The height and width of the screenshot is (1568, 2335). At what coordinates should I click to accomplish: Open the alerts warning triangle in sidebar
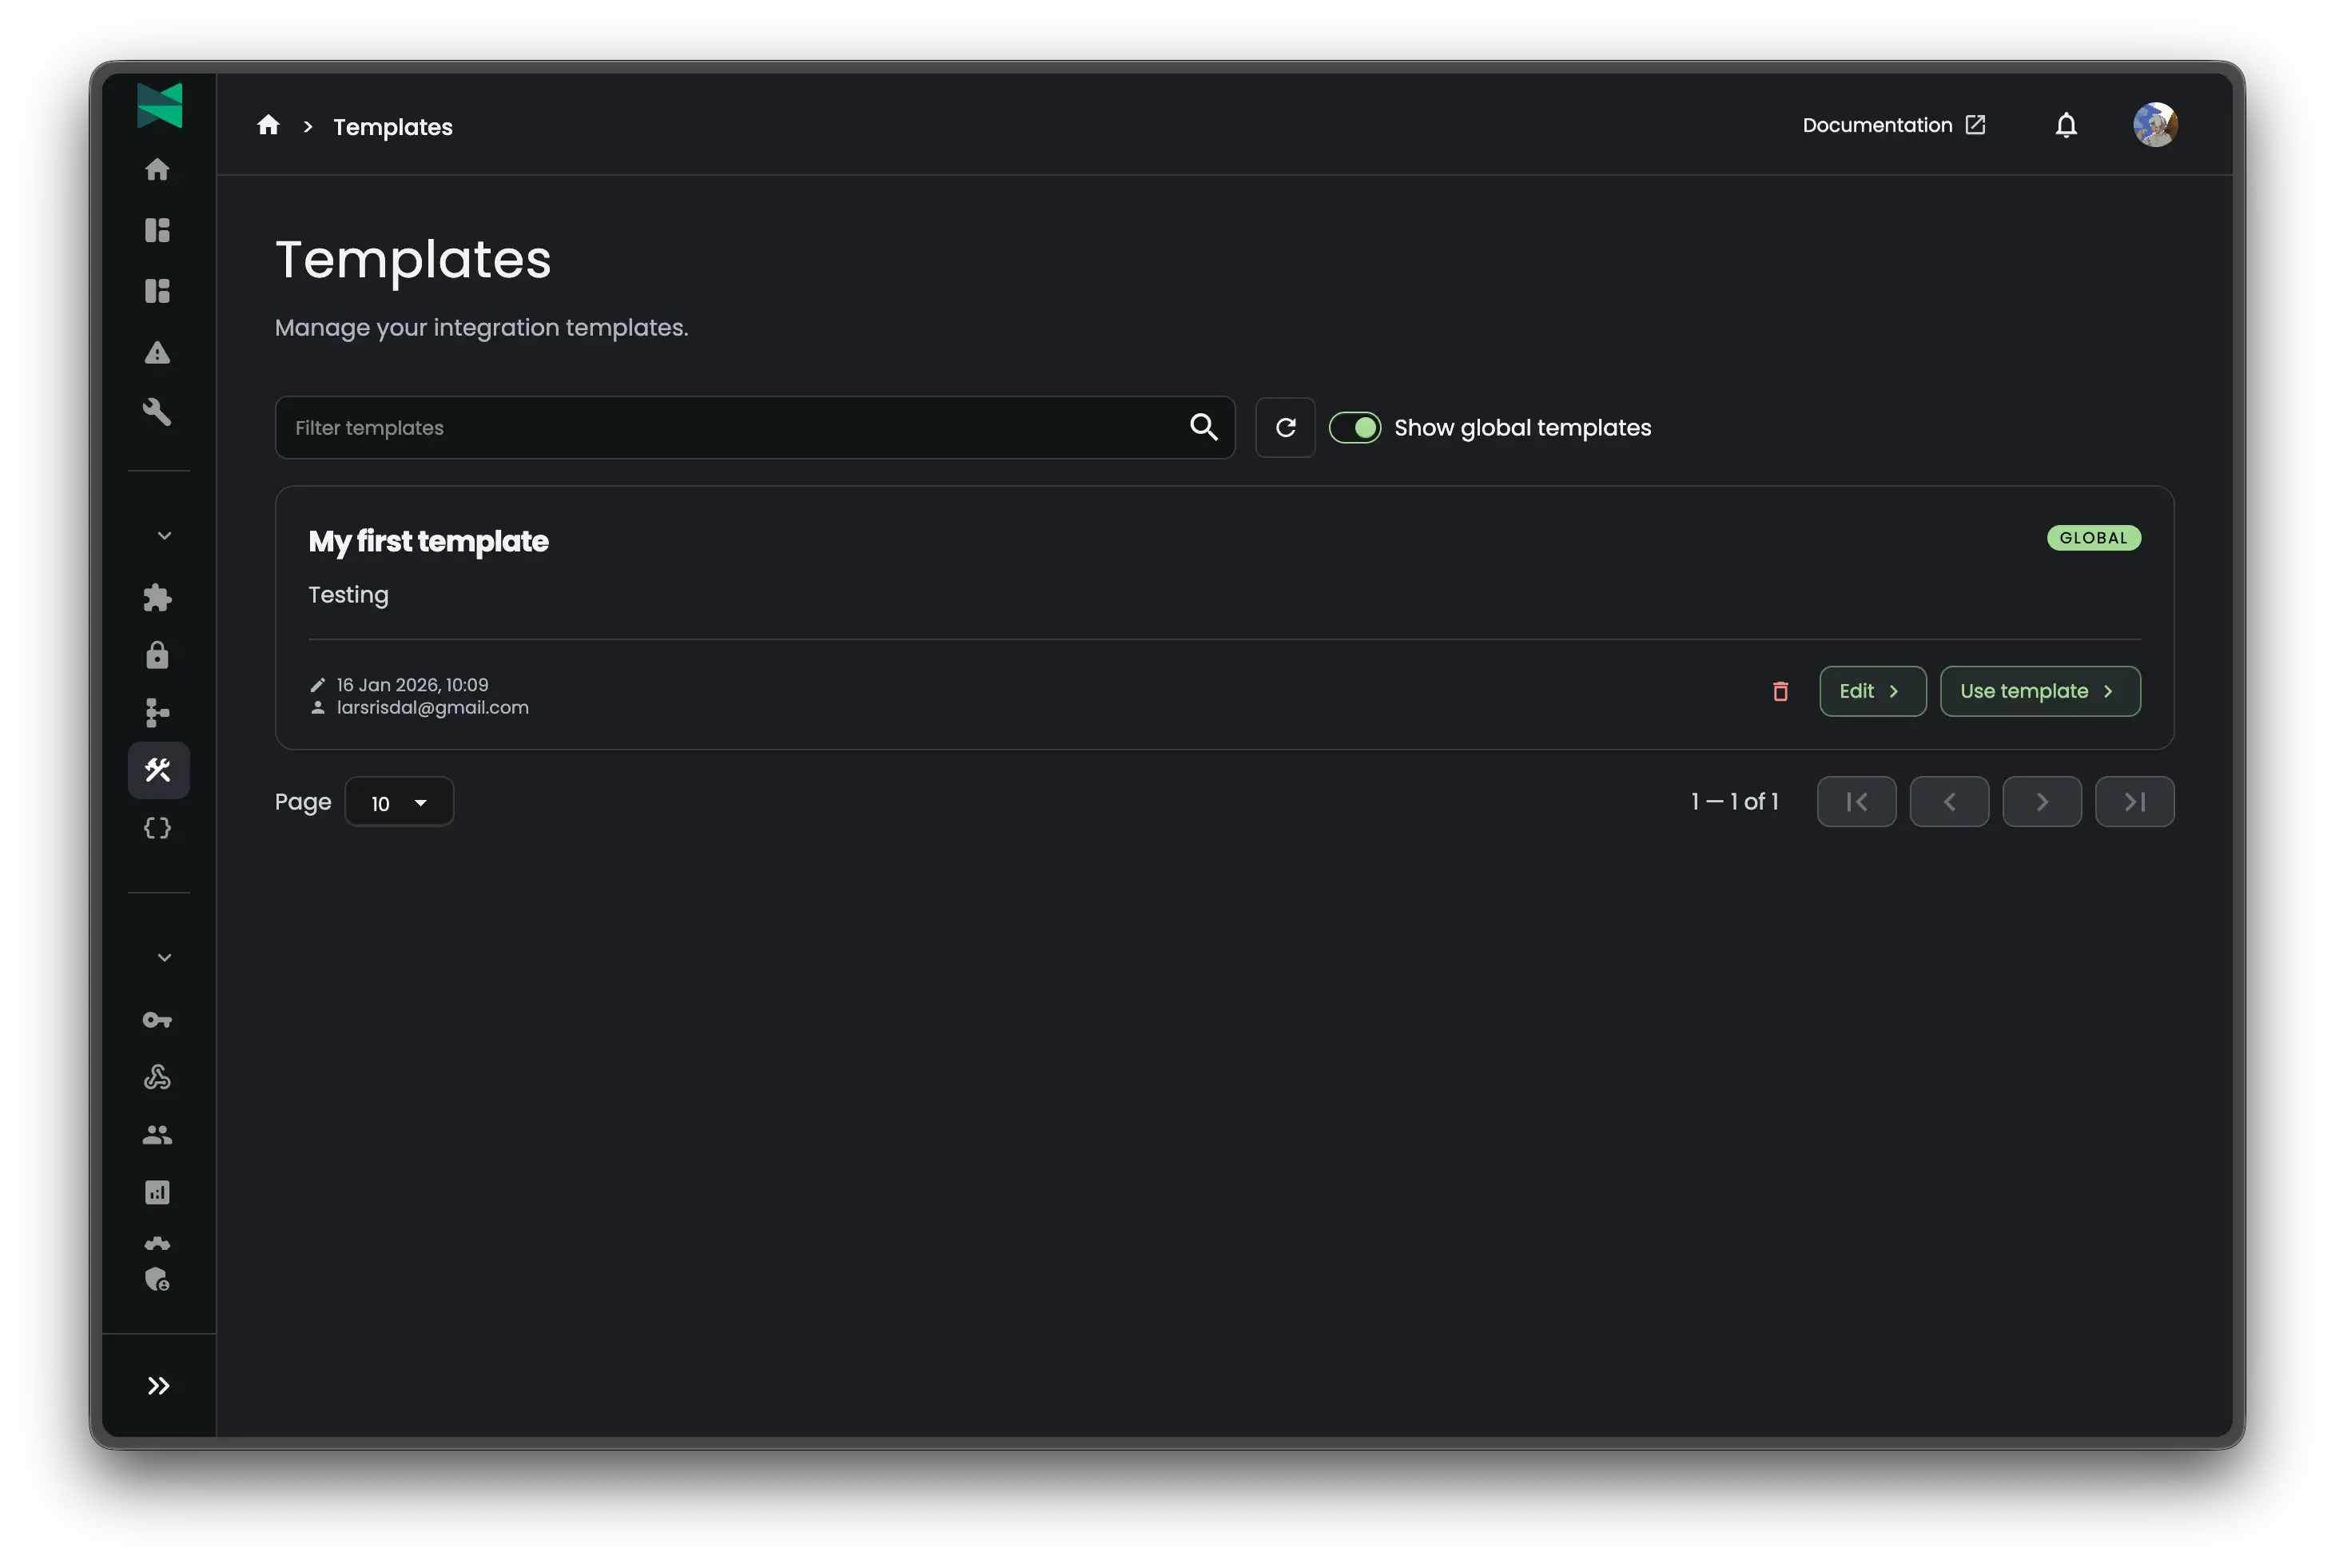(x=158, y=352)
